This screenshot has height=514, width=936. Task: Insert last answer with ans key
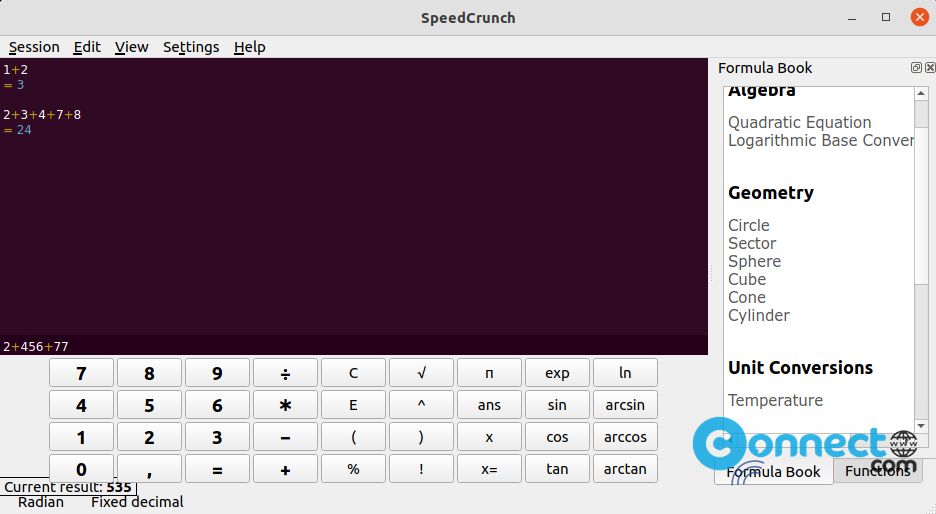coord(489,405)
